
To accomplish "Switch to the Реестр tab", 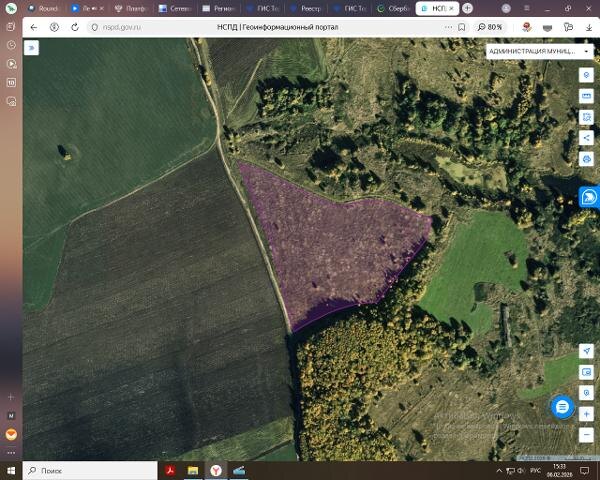I will pyautogui.click(x=305, y=8).
